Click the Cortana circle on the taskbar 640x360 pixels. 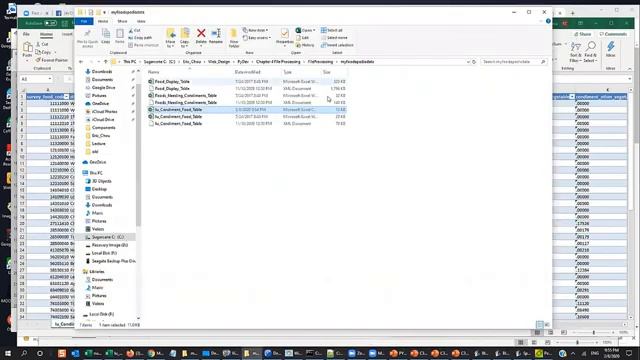pyautogui.click(x=40, y=353)
